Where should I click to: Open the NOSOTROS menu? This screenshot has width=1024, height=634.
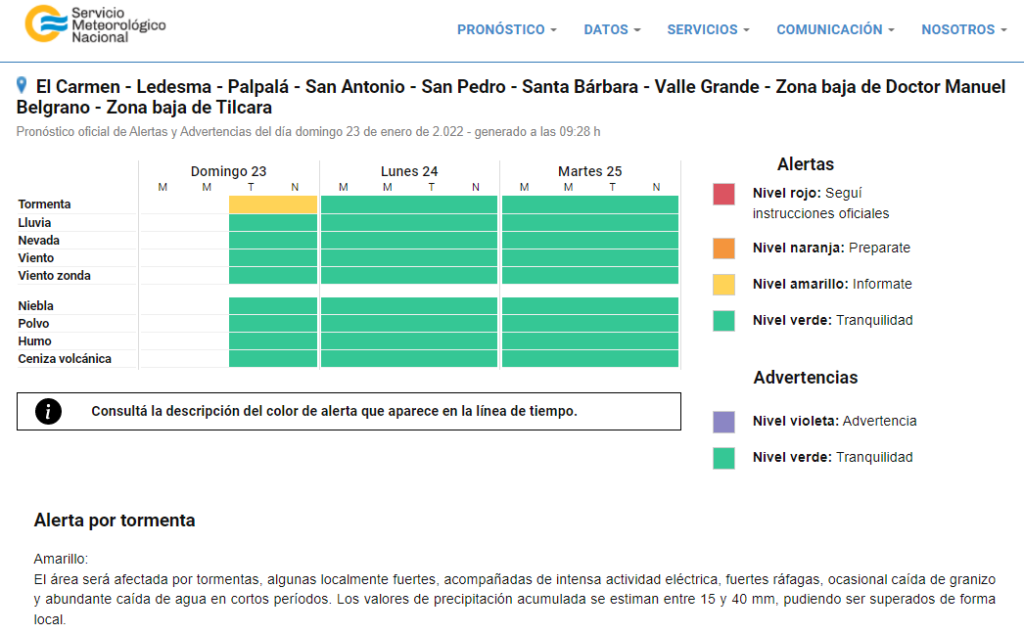[x=964, y=30]
